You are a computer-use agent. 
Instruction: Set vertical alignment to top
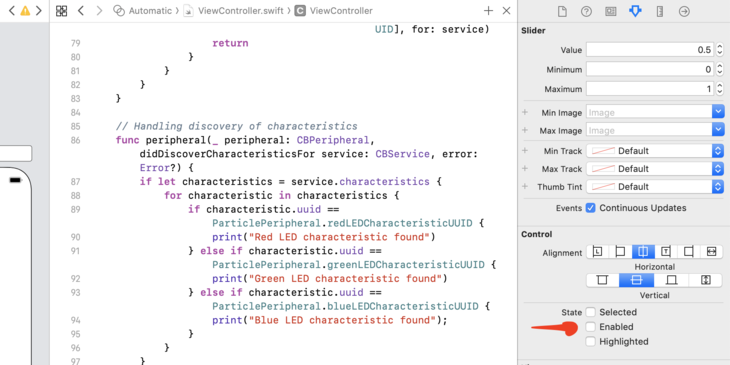point(603,280)
